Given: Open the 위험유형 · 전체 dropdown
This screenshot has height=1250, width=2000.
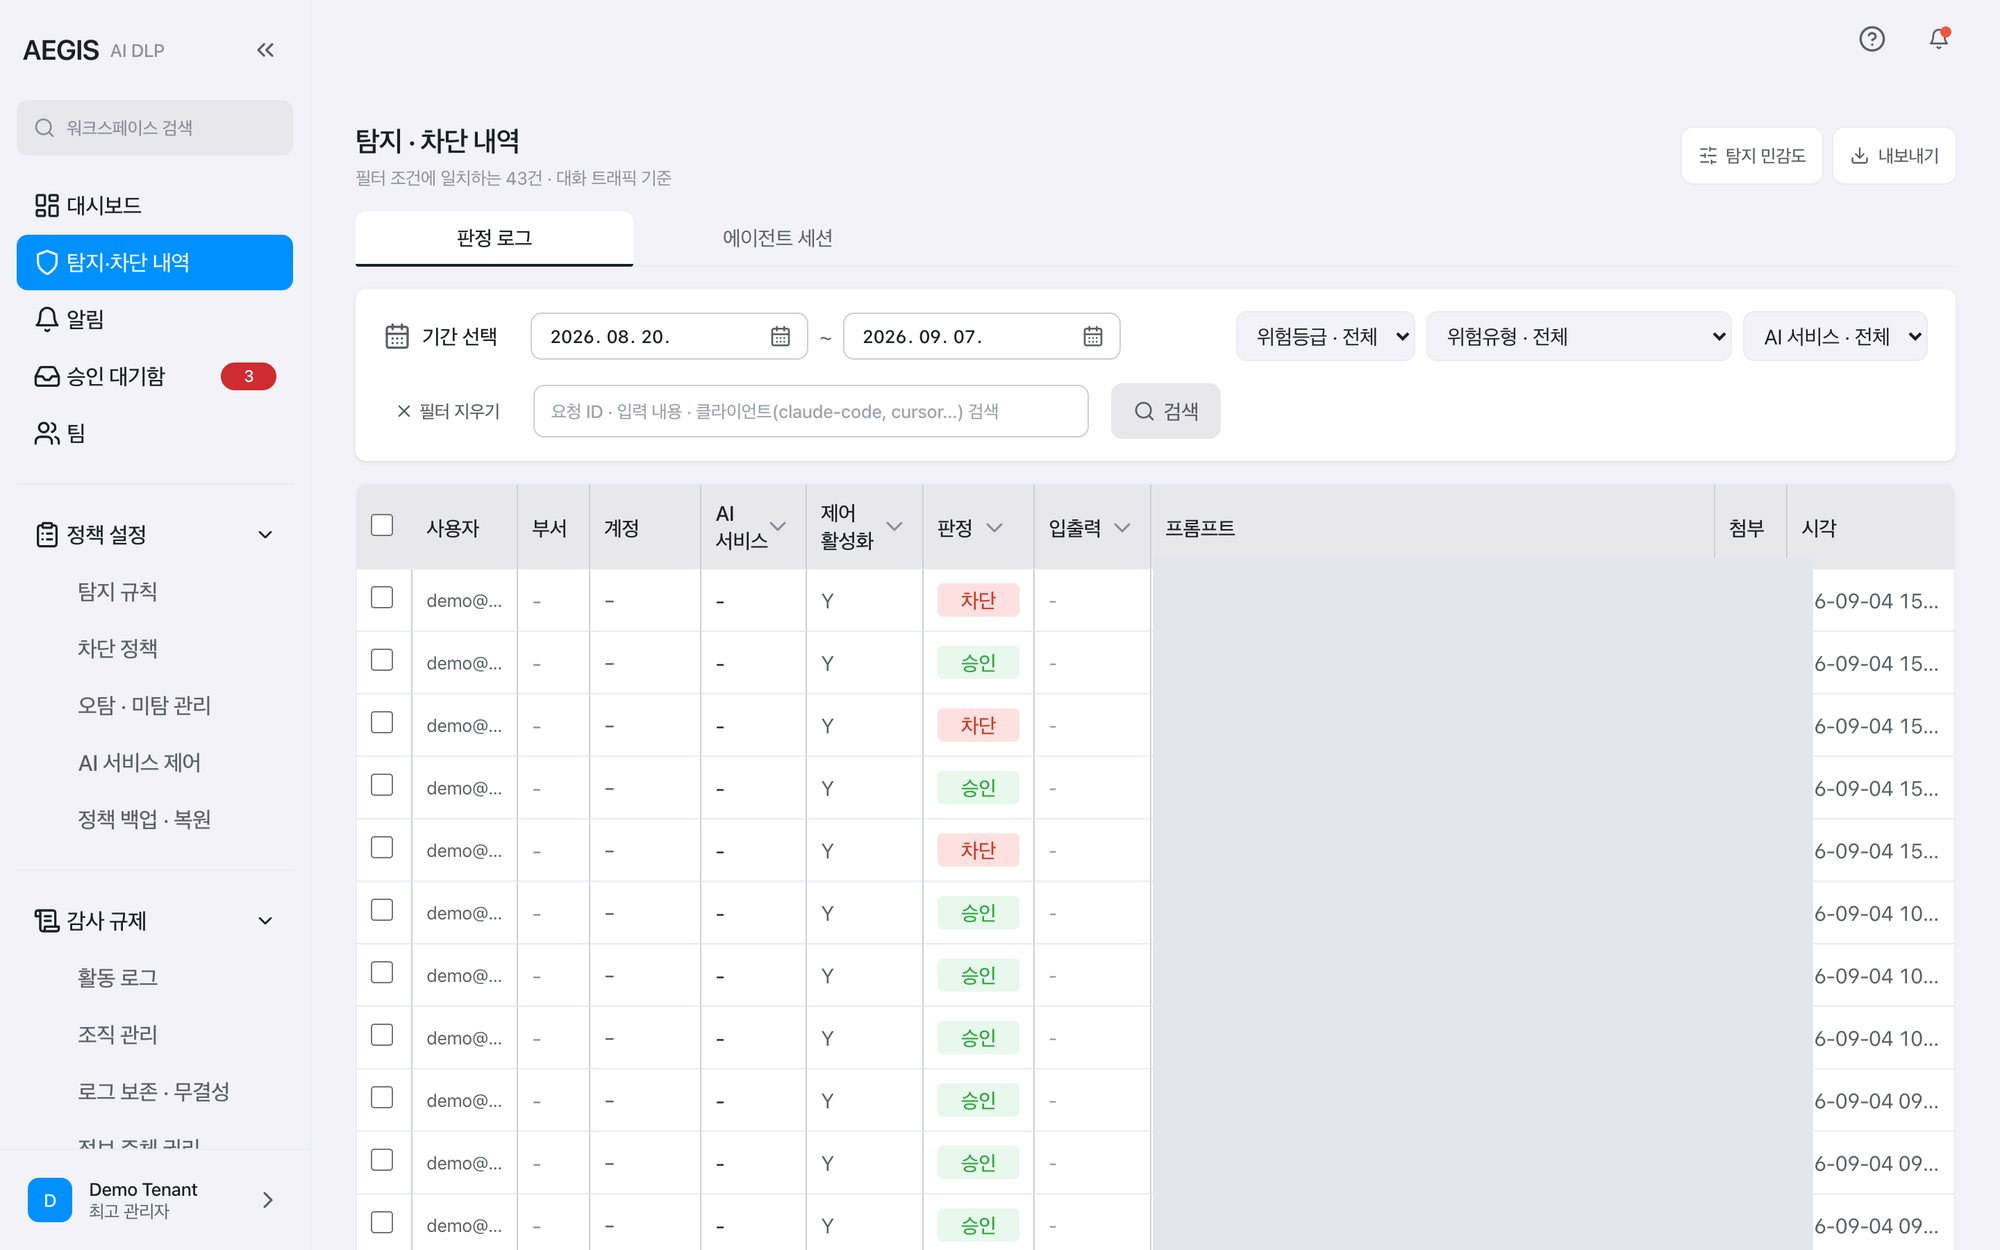Looking at the screenshot, I should tap(1579, 336).
